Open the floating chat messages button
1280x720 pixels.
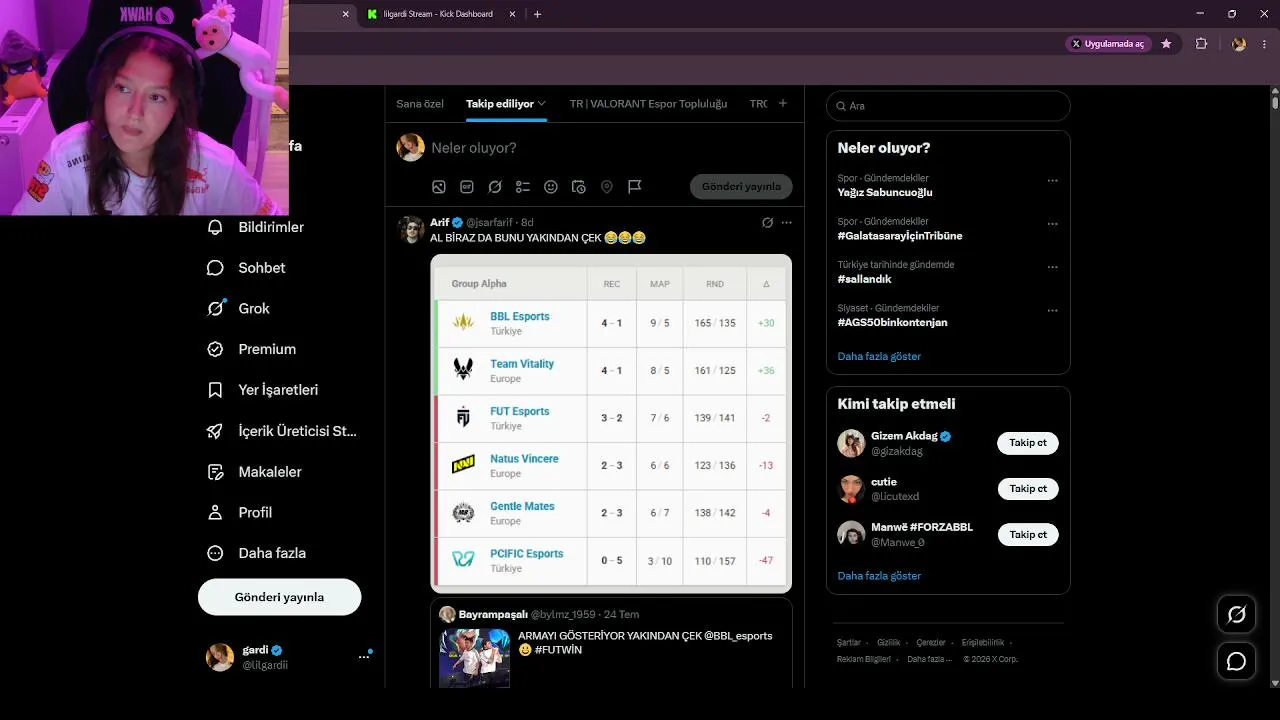(1236, 661)
